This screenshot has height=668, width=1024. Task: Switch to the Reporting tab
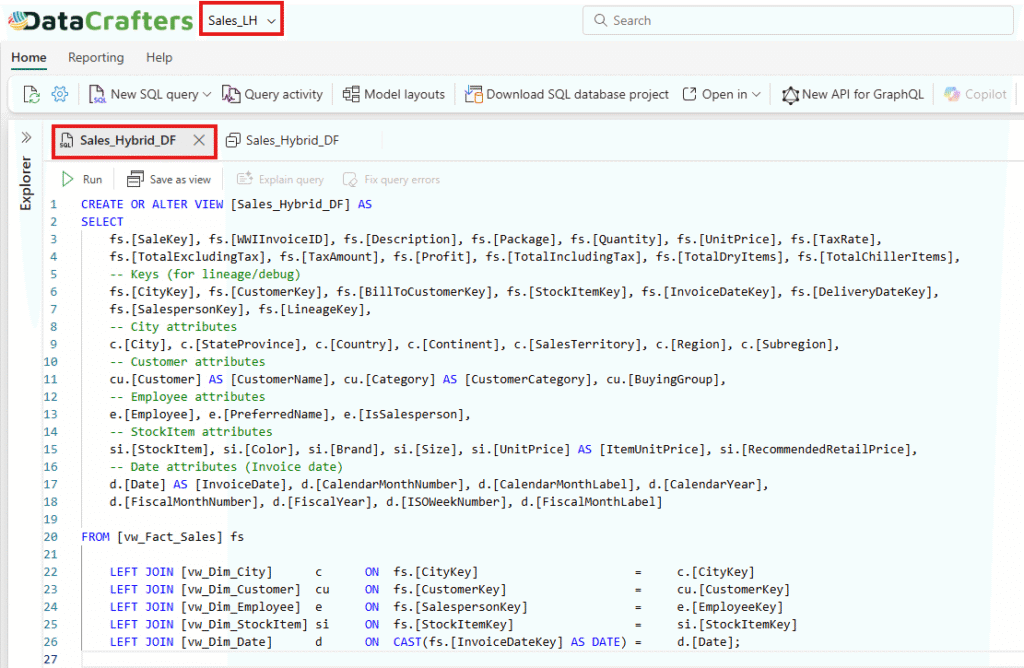point(96,57)
